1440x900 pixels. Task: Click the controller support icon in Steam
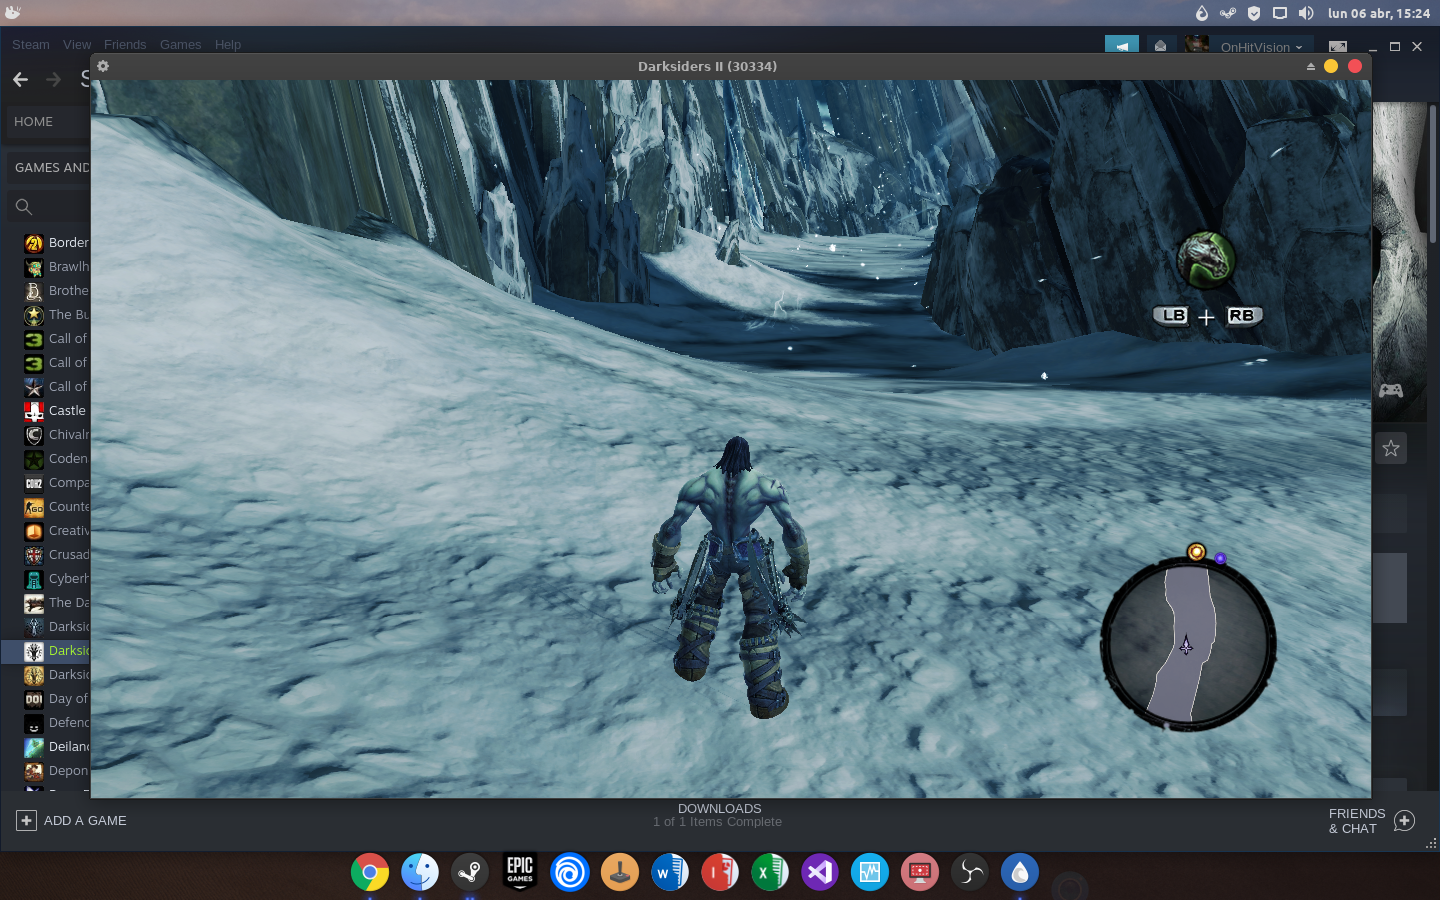pyautogui.click(x=1391, y=390)
